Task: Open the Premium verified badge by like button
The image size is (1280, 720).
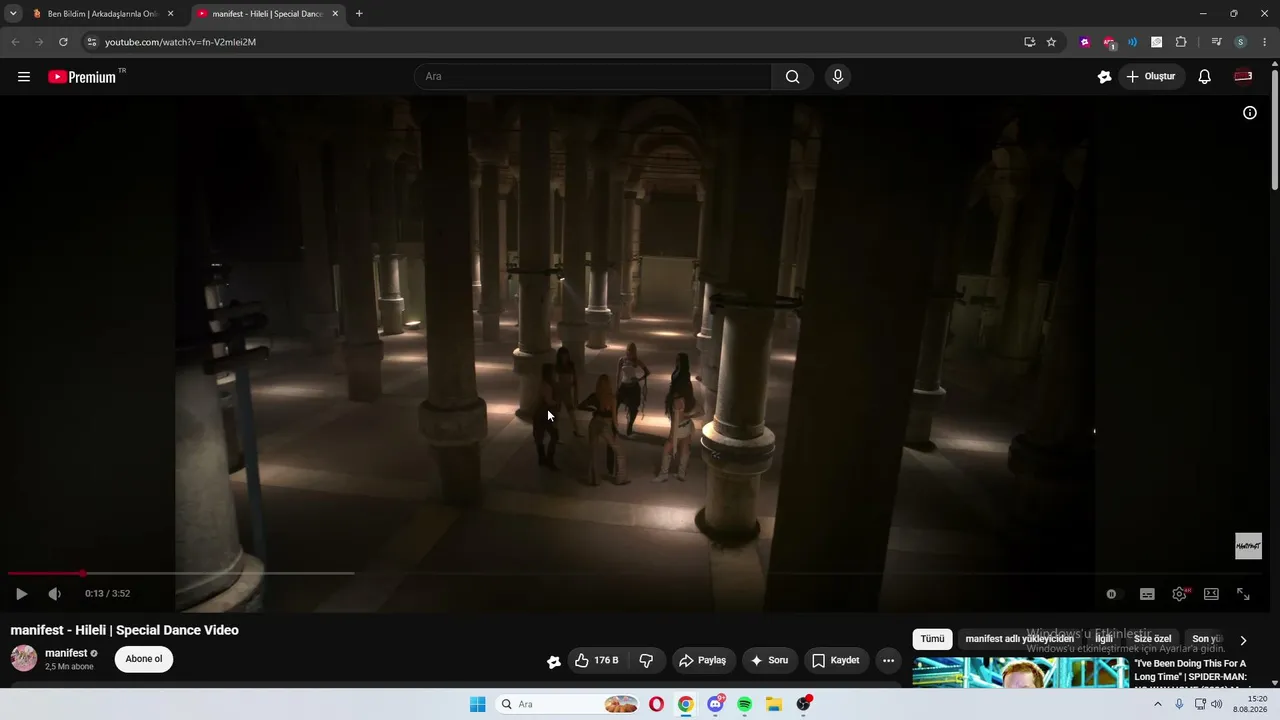Action: [554, 661]
